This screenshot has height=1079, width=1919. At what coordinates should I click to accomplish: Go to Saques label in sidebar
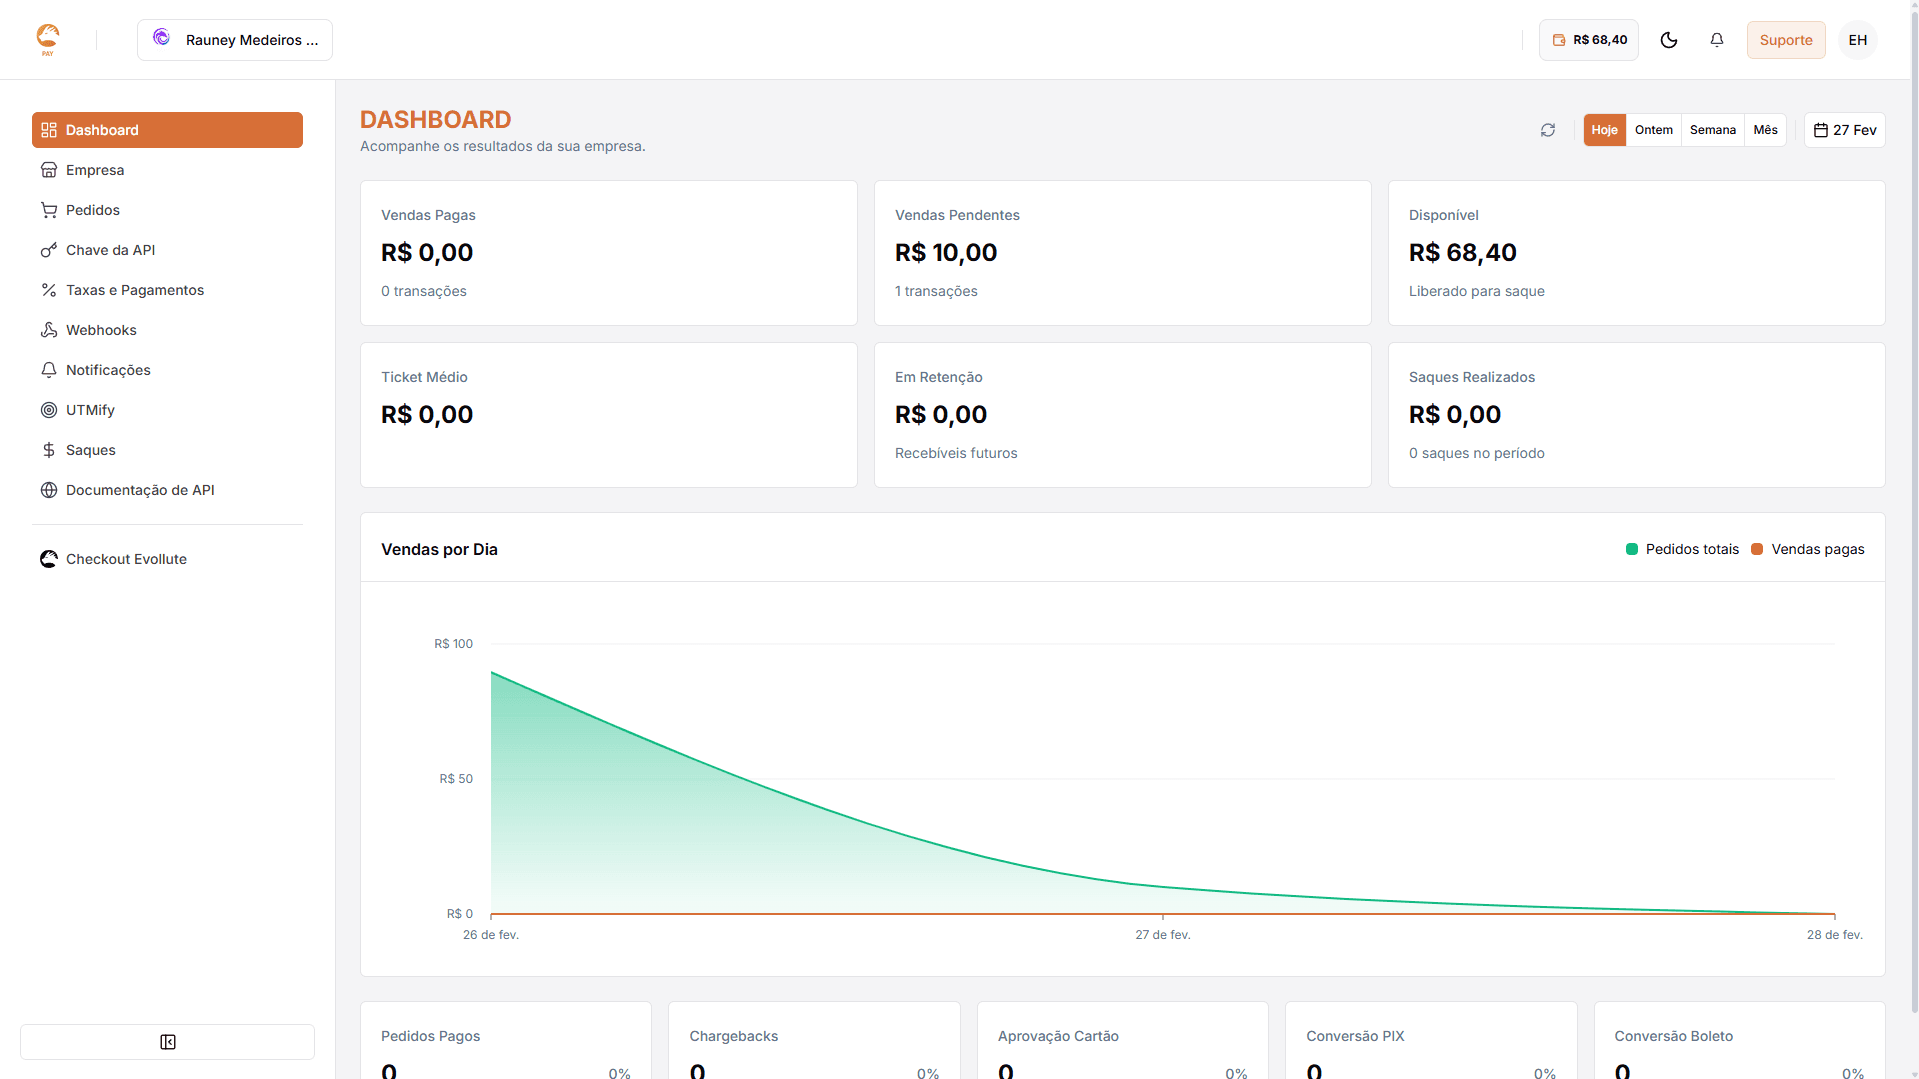tap(91, 450)
